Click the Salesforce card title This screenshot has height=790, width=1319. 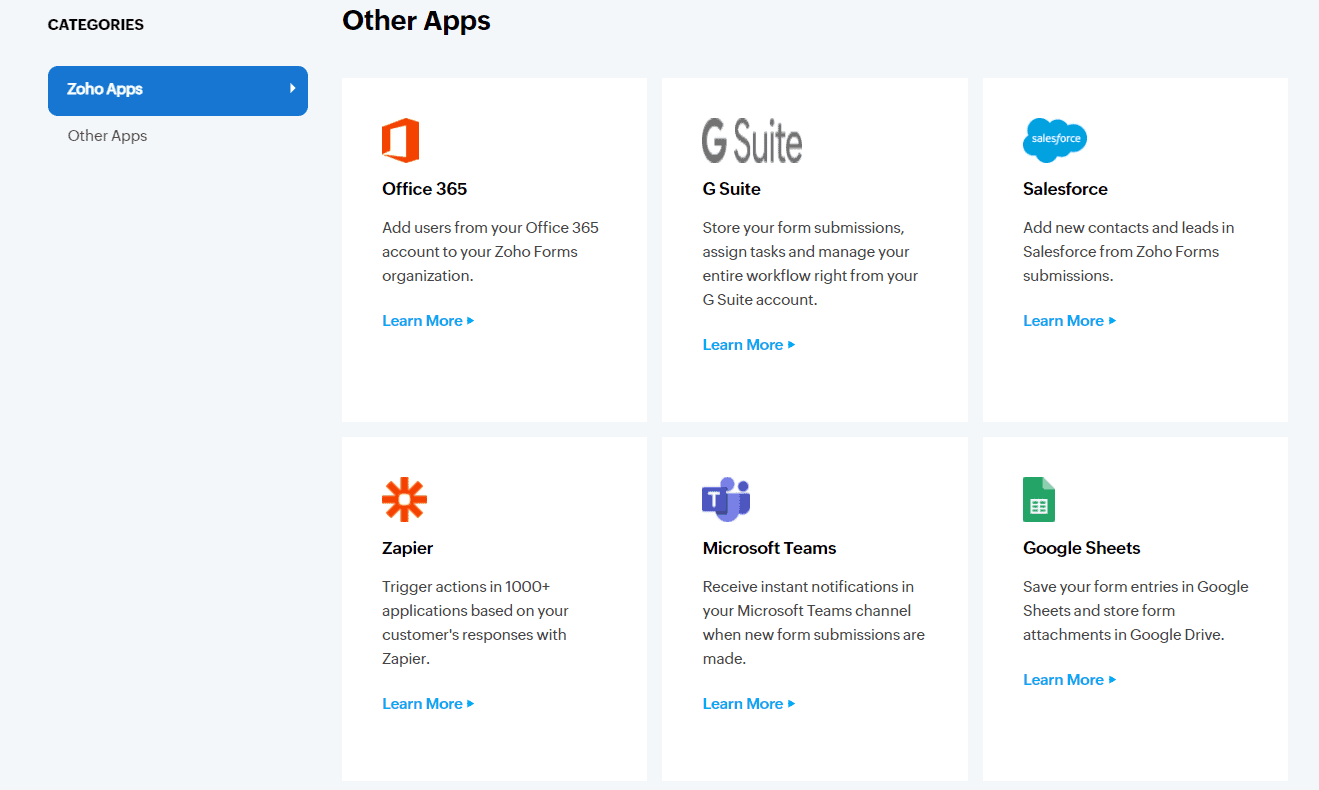1065,189
